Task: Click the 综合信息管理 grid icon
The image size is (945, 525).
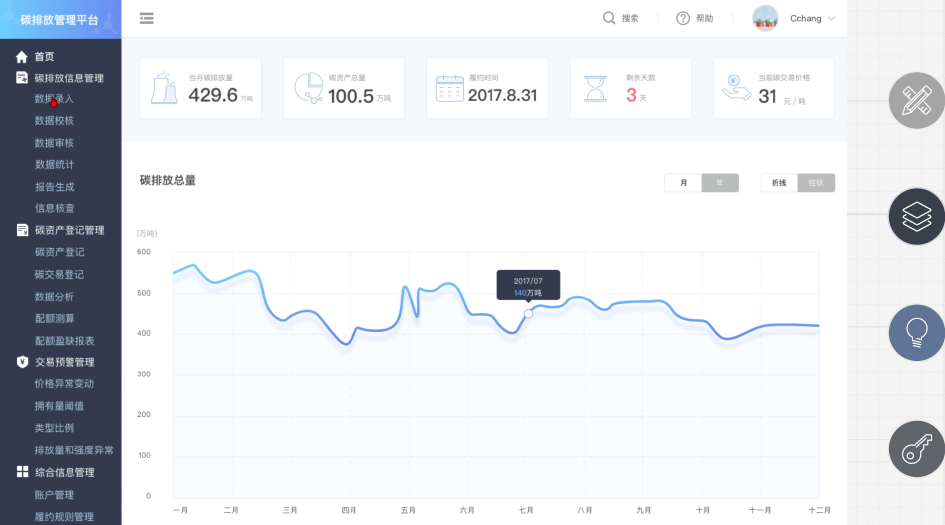Action: [22, 472]
